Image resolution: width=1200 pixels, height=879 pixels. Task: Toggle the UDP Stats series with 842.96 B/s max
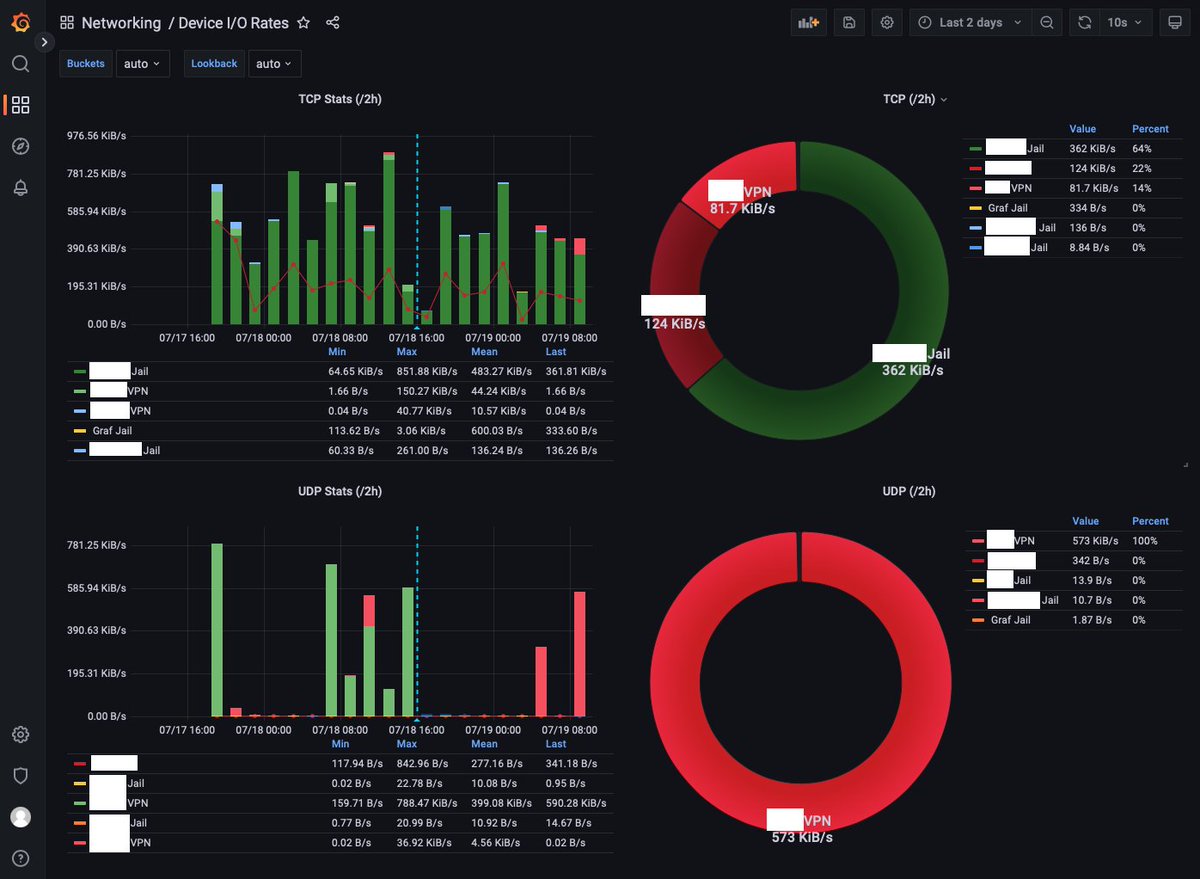[x=114, y=764]
